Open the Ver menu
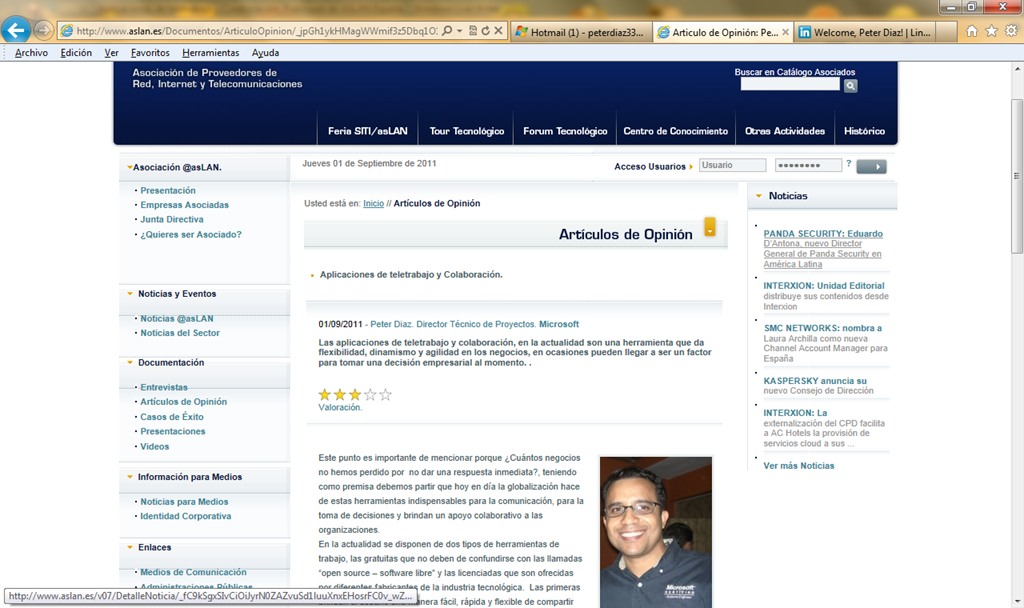1024x608 pixels. click(x=111, y=53)
